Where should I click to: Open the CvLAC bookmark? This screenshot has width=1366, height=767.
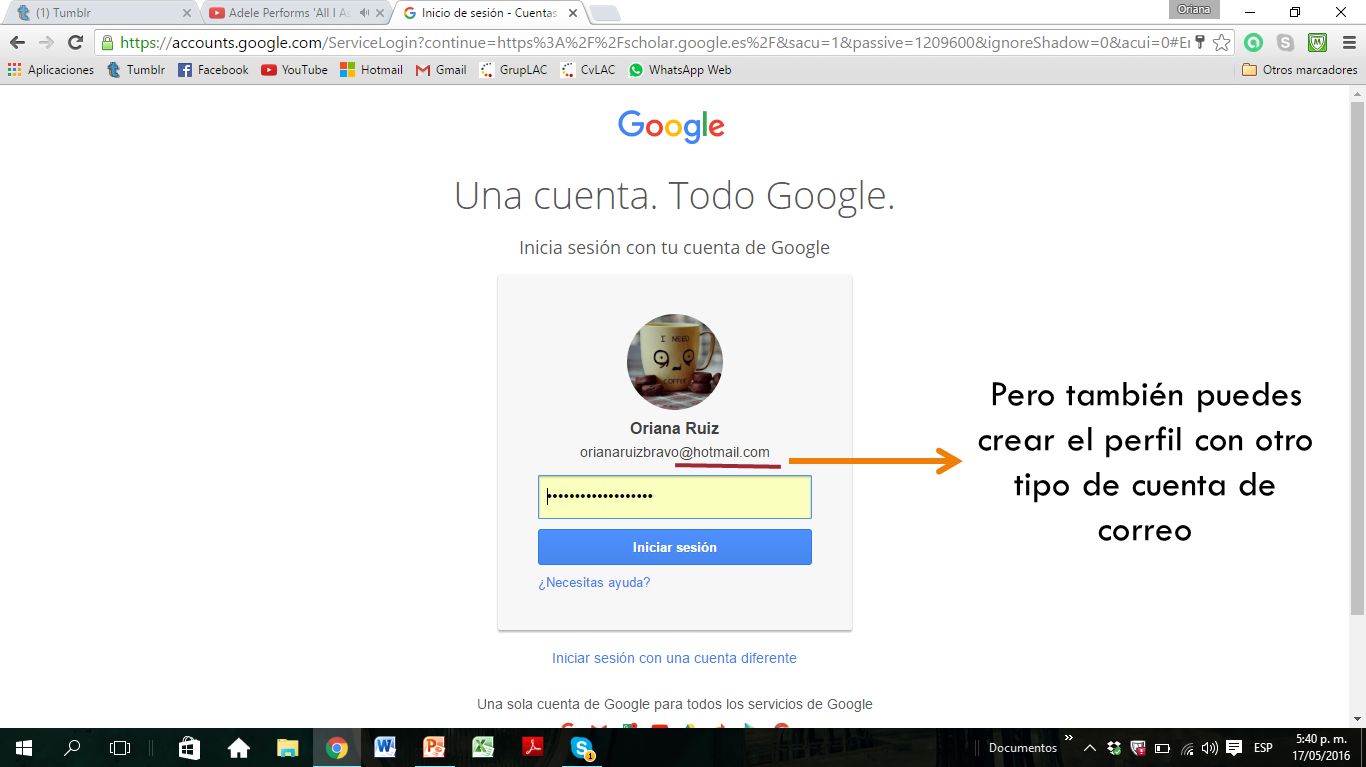[x=589, y=70]
